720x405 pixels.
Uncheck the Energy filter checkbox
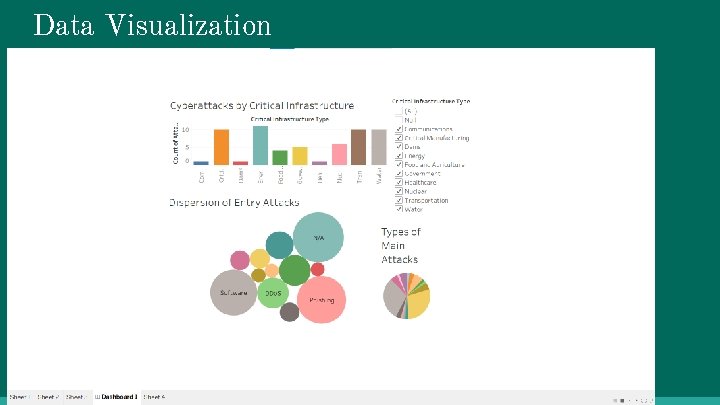coord(399,156)
